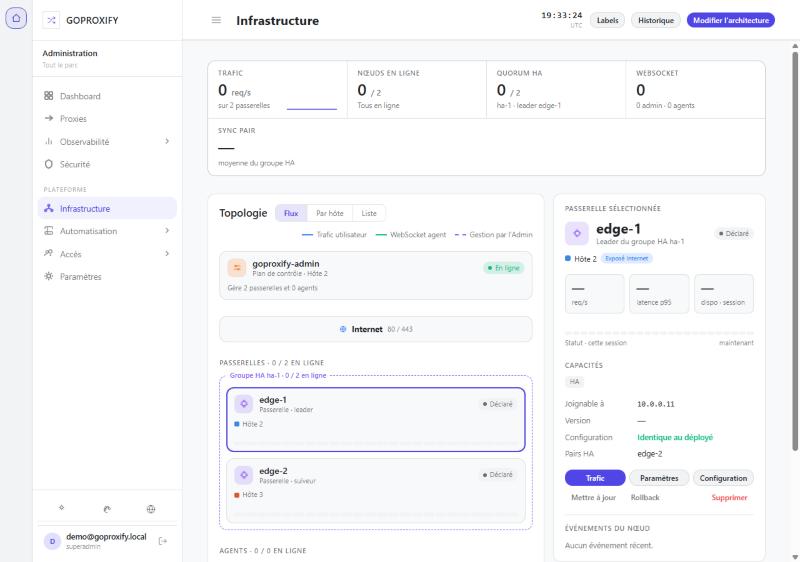Click the globe language icon
Viewport: 800px width, 562px height.
(x=151, y=508)
